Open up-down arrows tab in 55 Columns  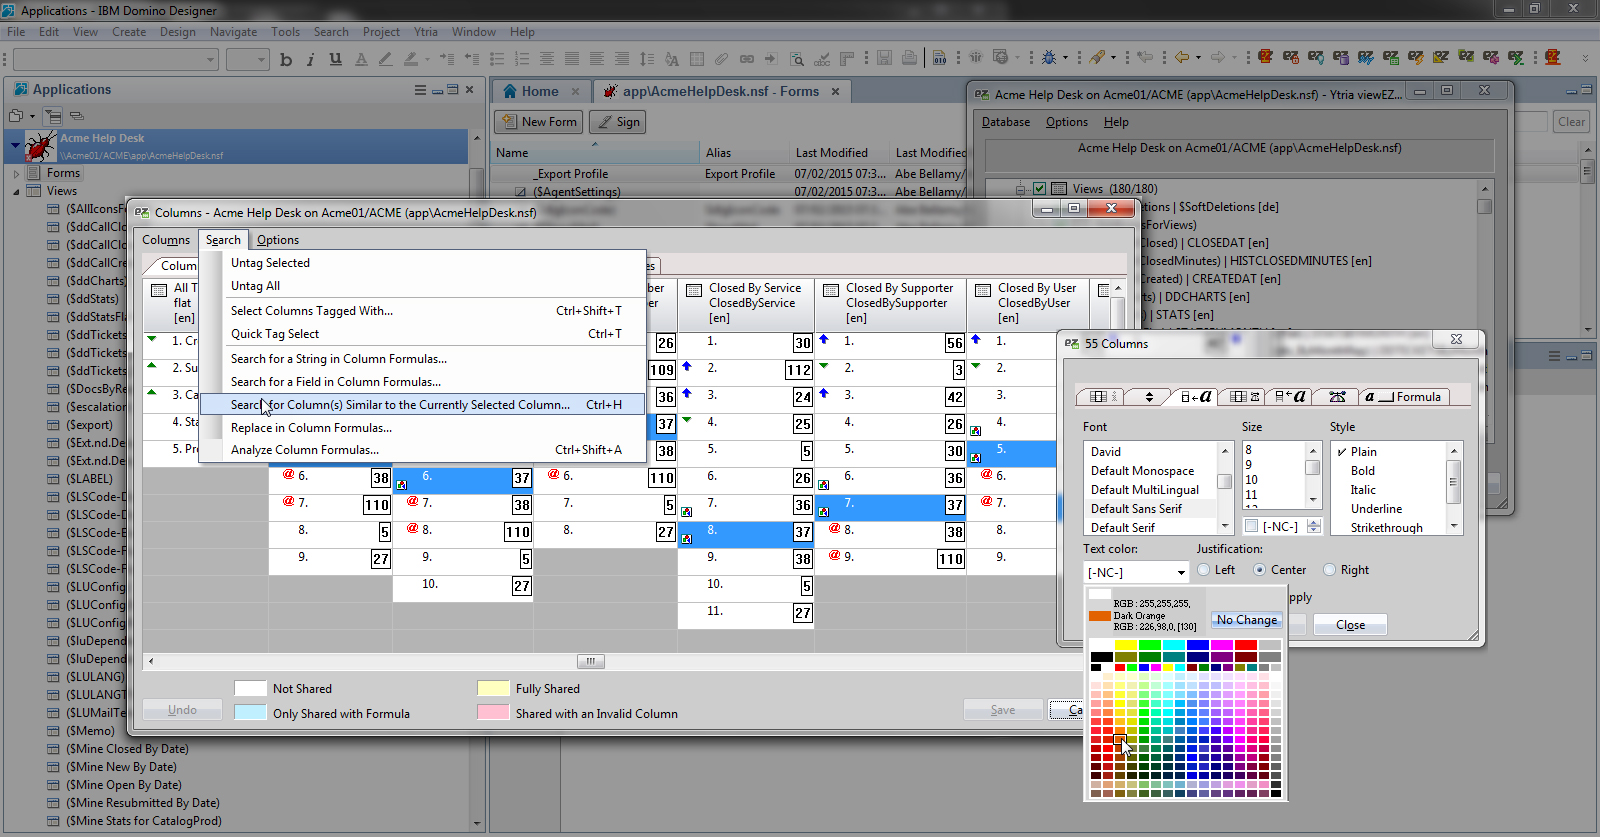tap(1149, 397)
